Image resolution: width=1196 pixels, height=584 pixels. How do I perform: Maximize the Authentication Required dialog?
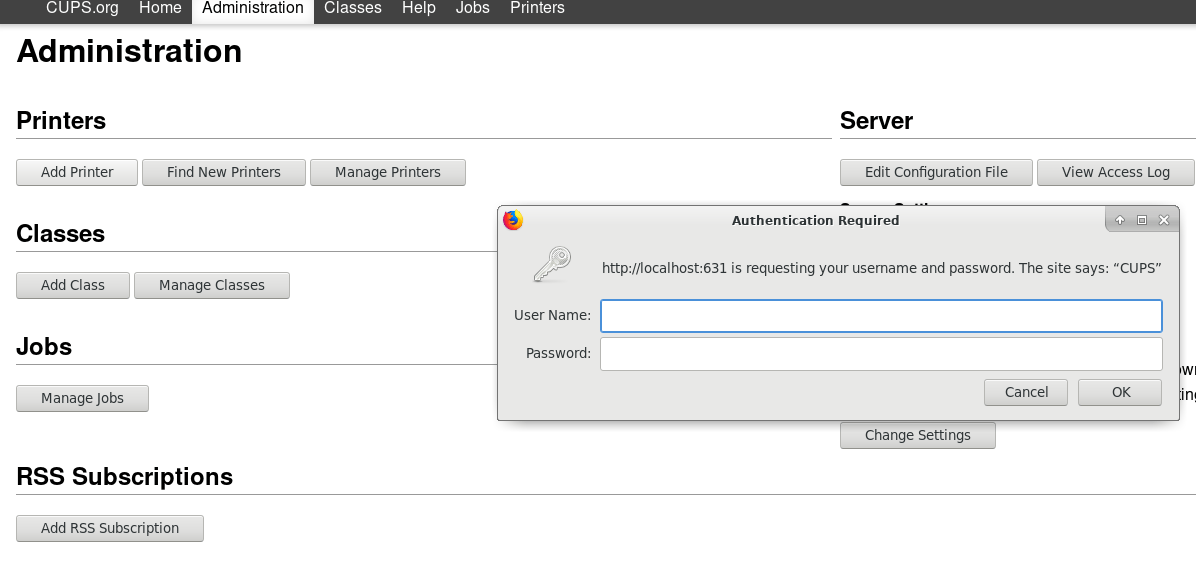(x=1142, y=220)
